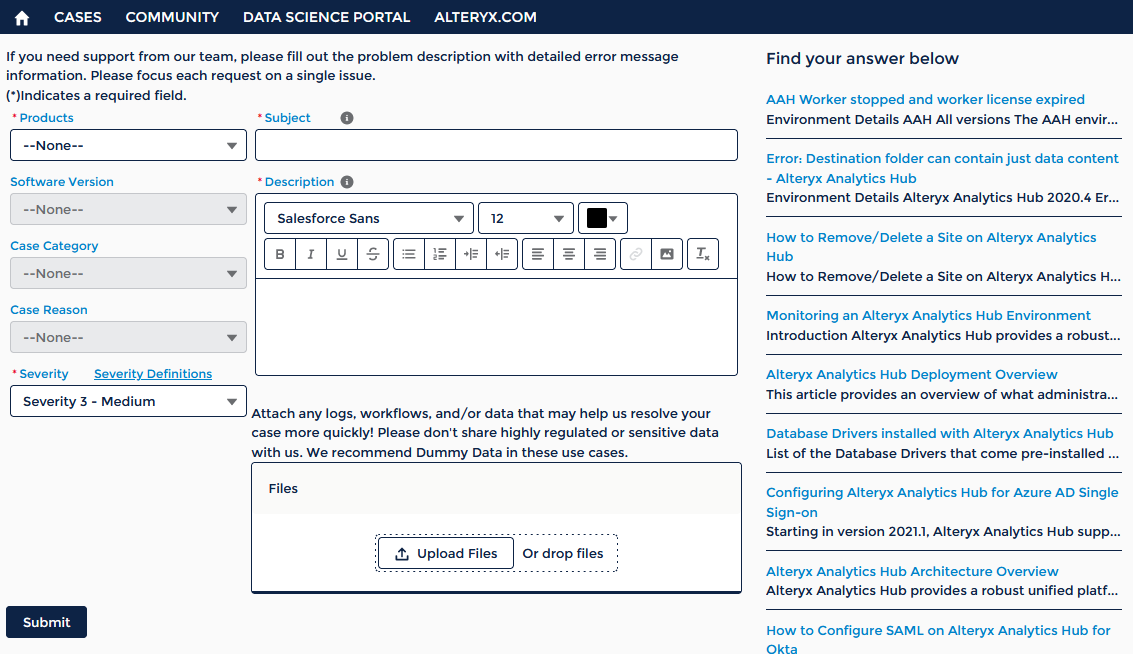
Task: Show the Subject field info tooltip
Action: click(x=347, y=118)
